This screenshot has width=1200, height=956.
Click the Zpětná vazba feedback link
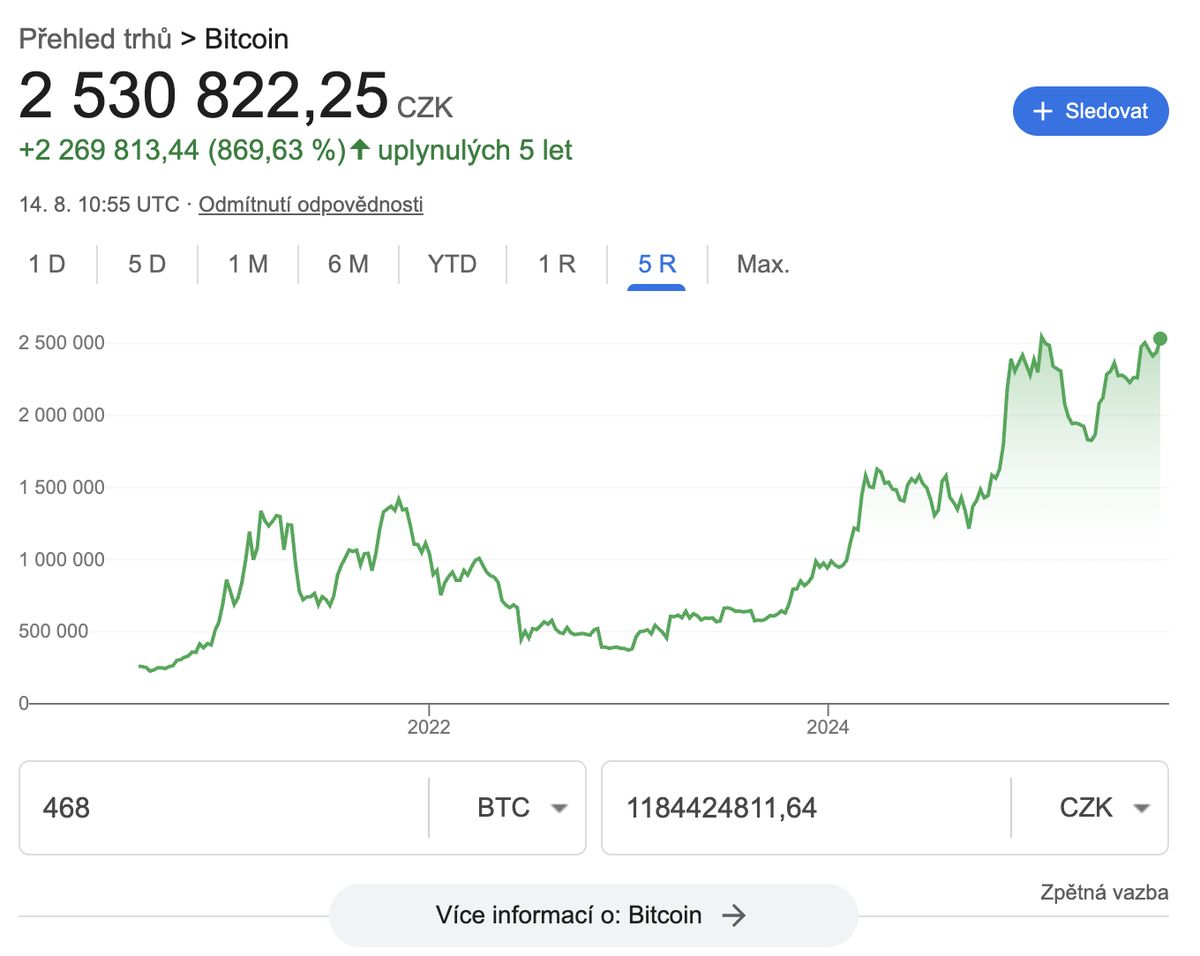[1104, 893]
